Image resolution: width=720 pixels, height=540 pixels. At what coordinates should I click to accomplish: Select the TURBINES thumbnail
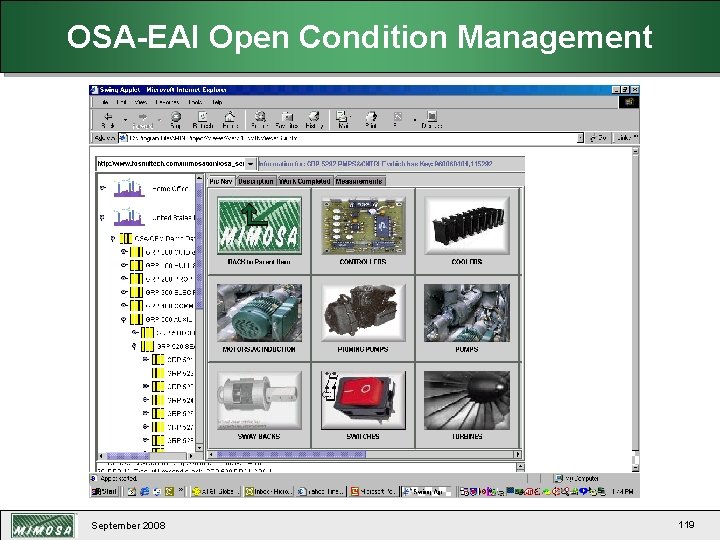pyautogui.click(x=467, y=400)
